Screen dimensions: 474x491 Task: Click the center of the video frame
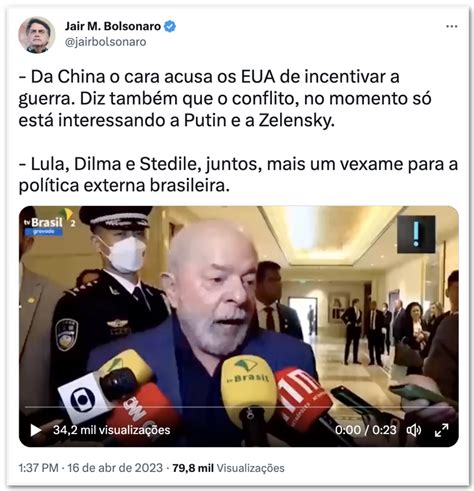(239, 326)
